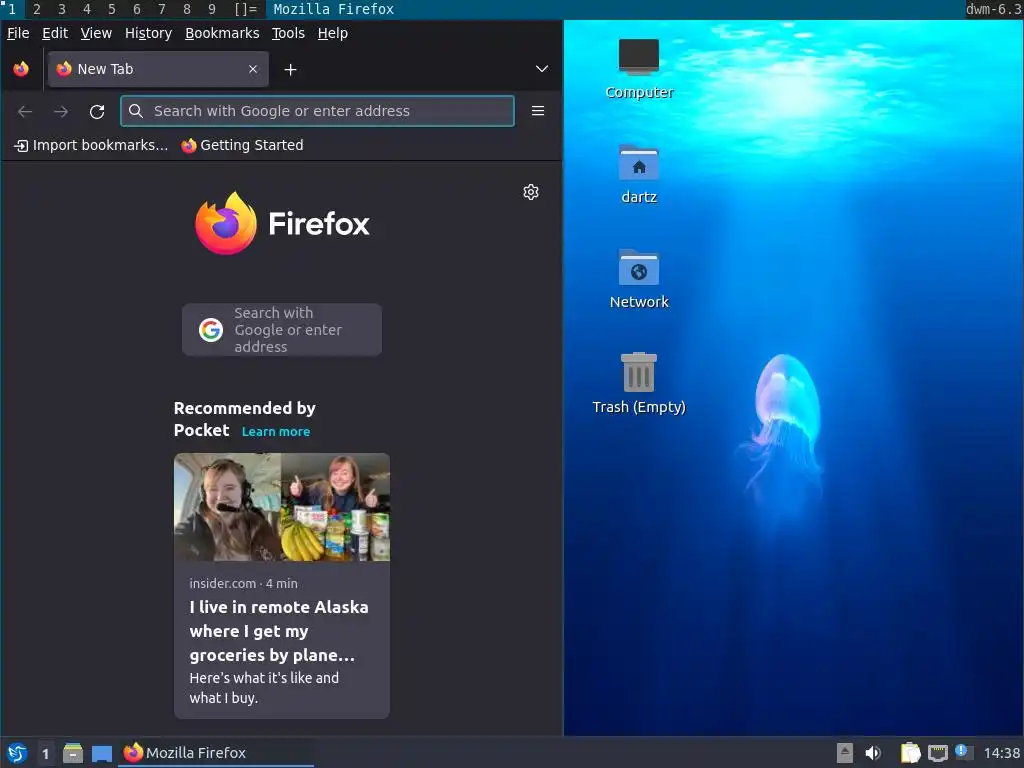1024x768 pixels.
Task: Open the Tools menu
Action: pyautogui.click(x=288, y=33)
